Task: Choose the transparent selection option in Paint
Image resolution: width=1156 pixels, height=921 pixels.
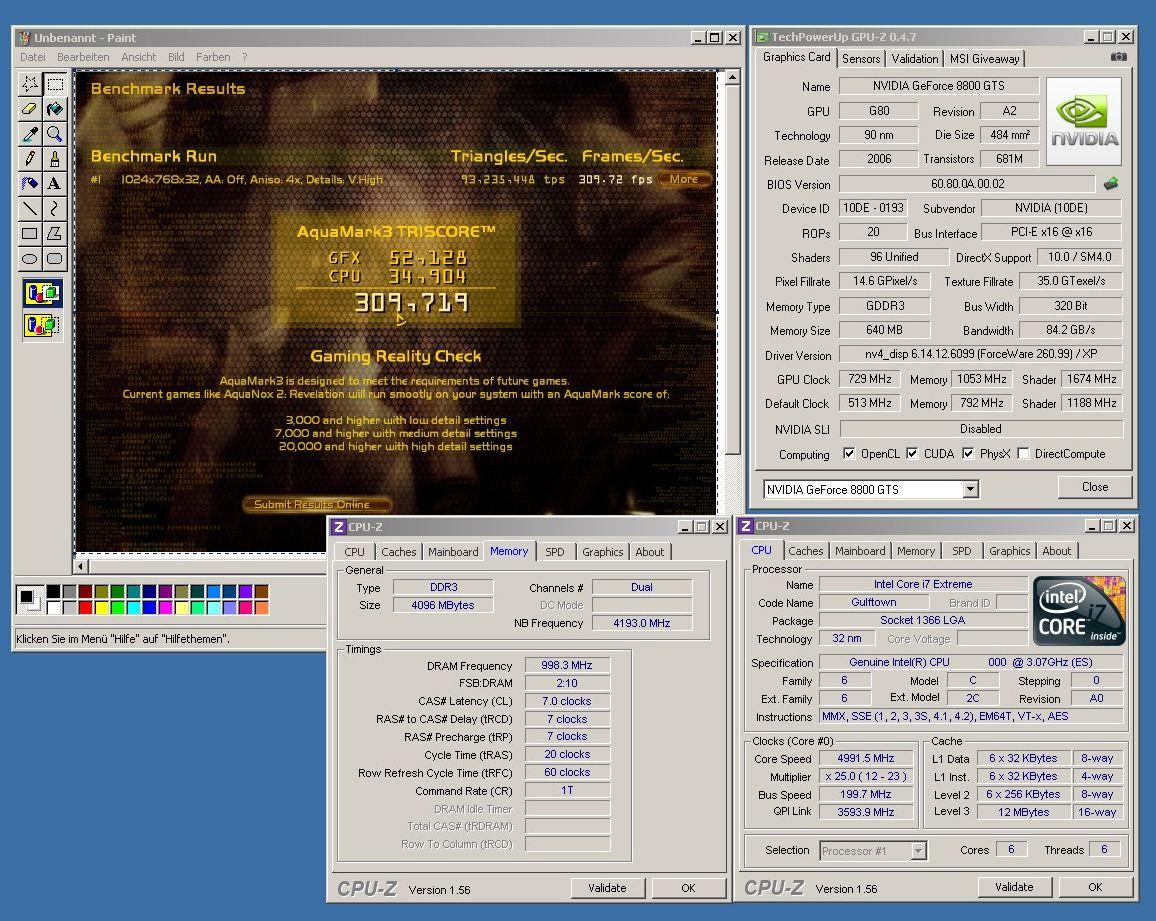Action: point(42,325)
